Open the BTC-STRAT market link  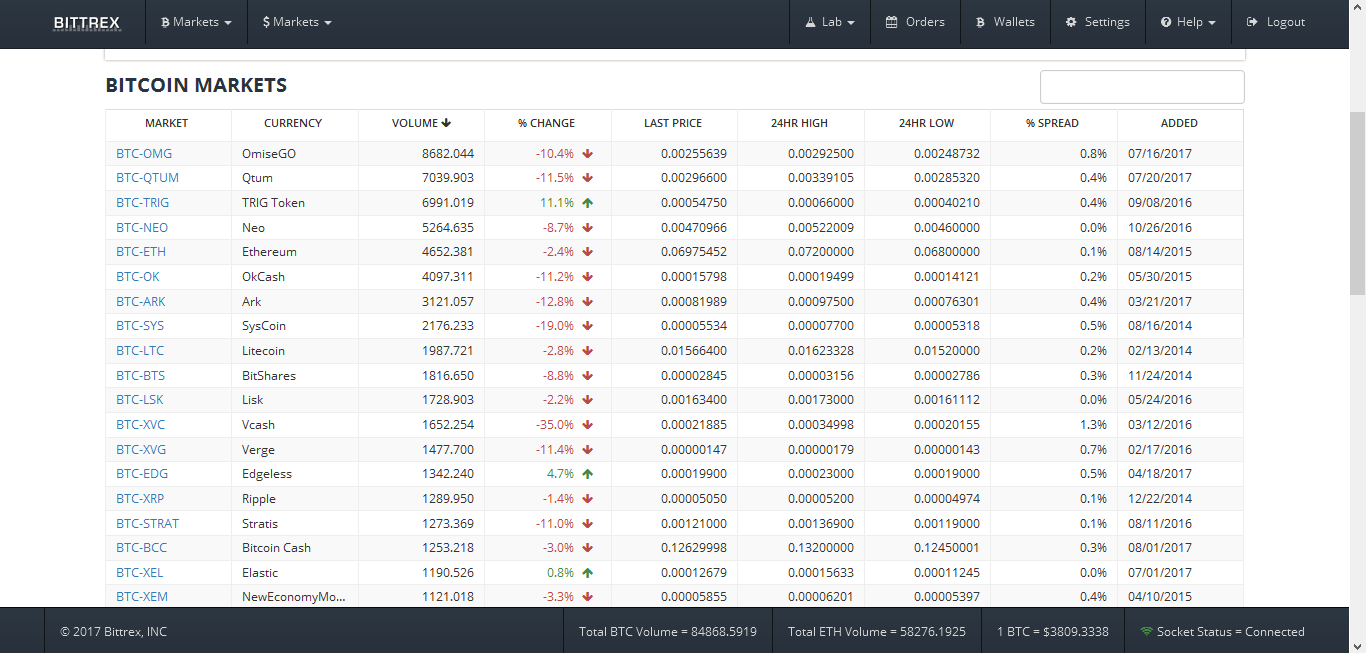pos(148,523)
